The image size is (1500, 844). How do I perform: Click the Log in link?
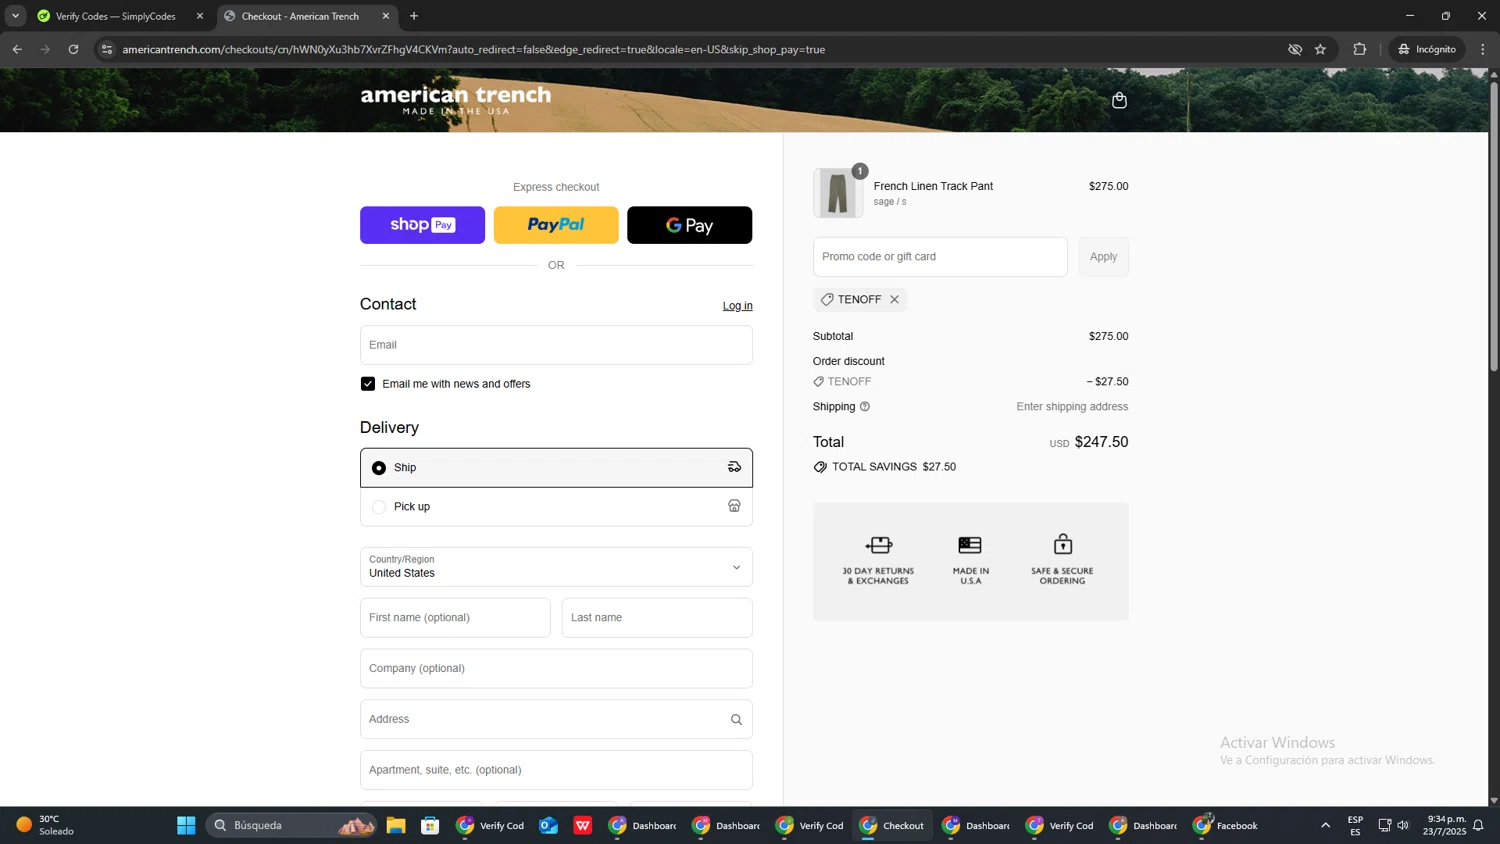point(738,306)
